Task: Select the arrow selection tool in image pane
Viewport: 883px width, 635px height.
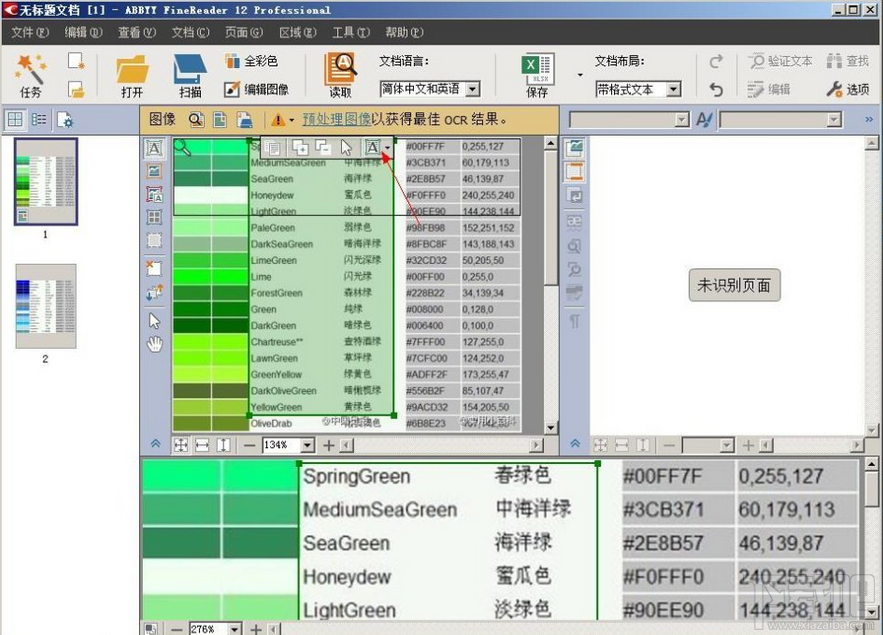Action: 153,320
